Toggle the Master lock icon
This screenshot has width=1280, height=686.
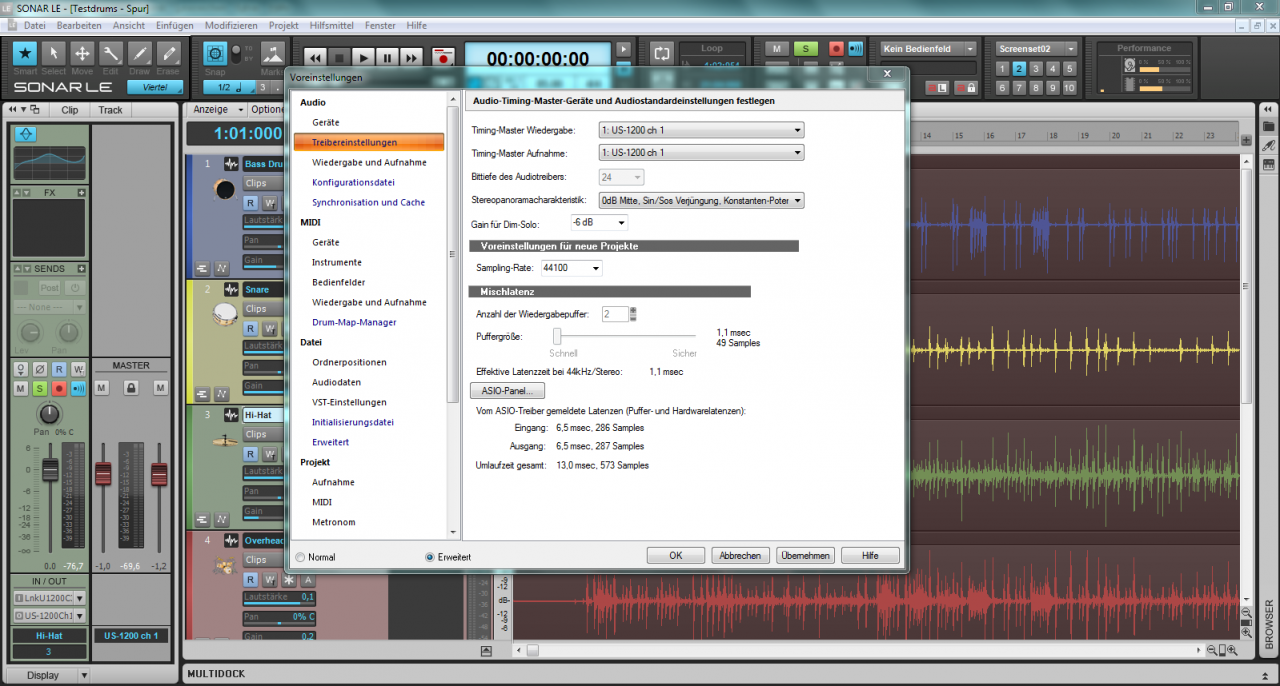pos(130,388)
